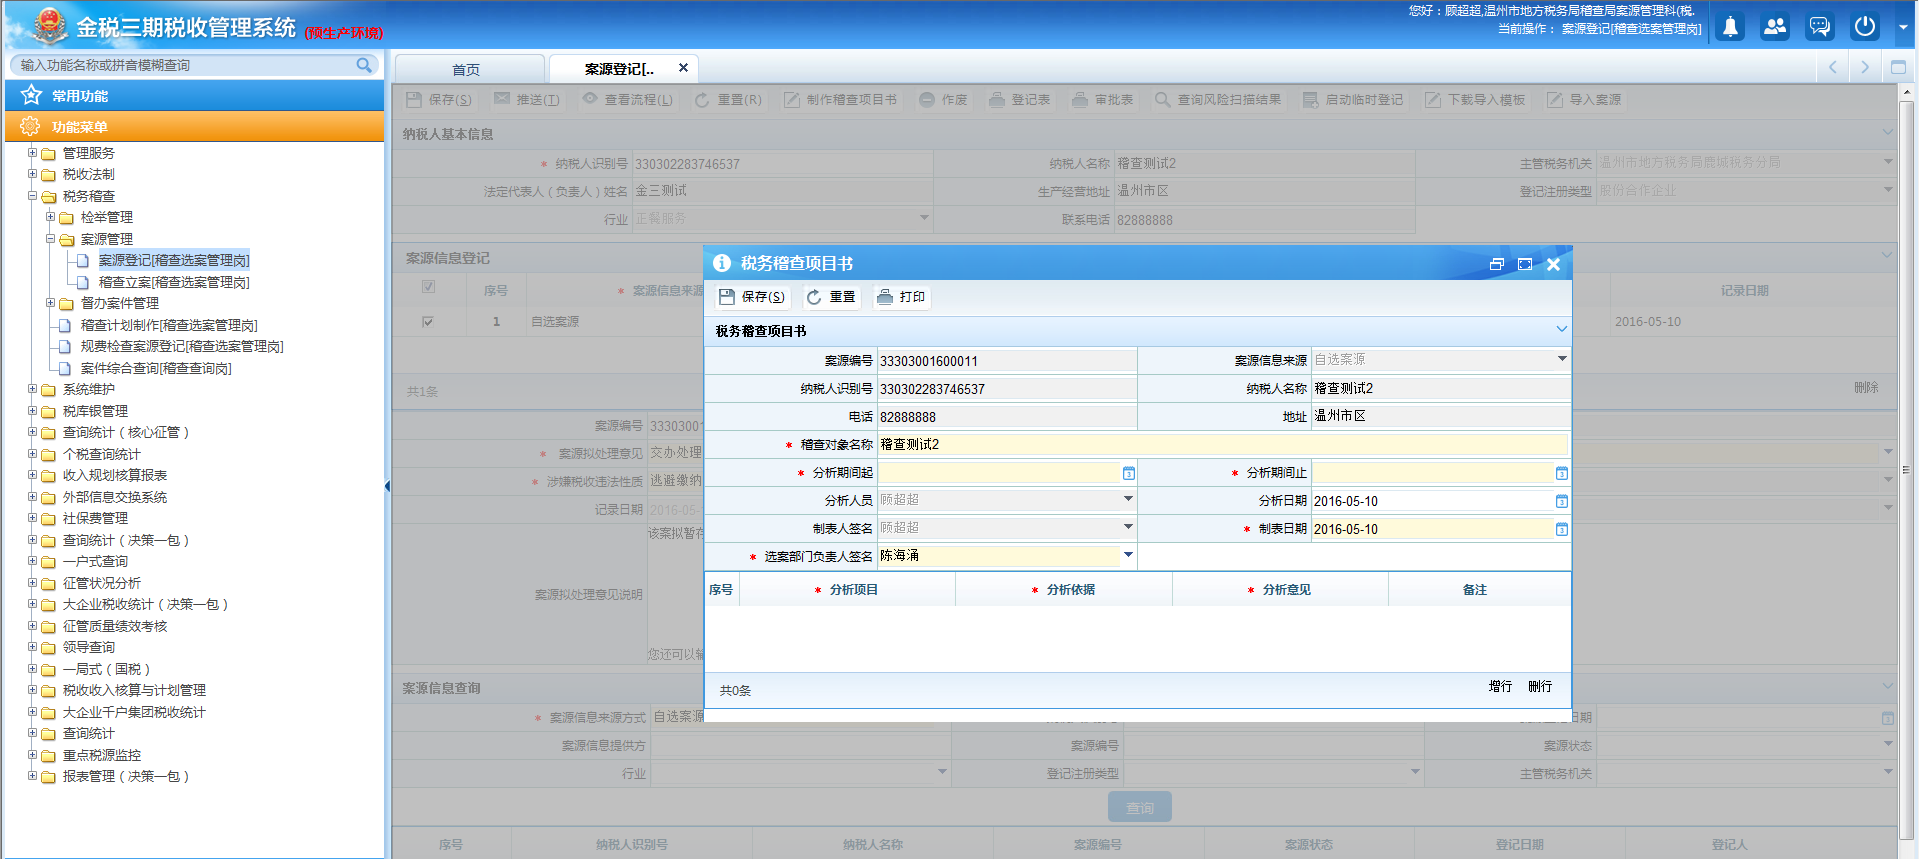Open the 常用功能 panel
The height and width of the screenshot is (859, 1919).
click(195, 96)
